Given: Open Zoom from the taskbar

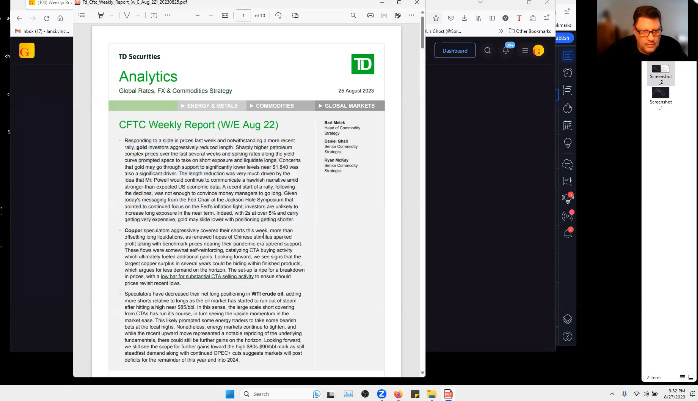Looking at the screenshot, I should click(381, 394).
